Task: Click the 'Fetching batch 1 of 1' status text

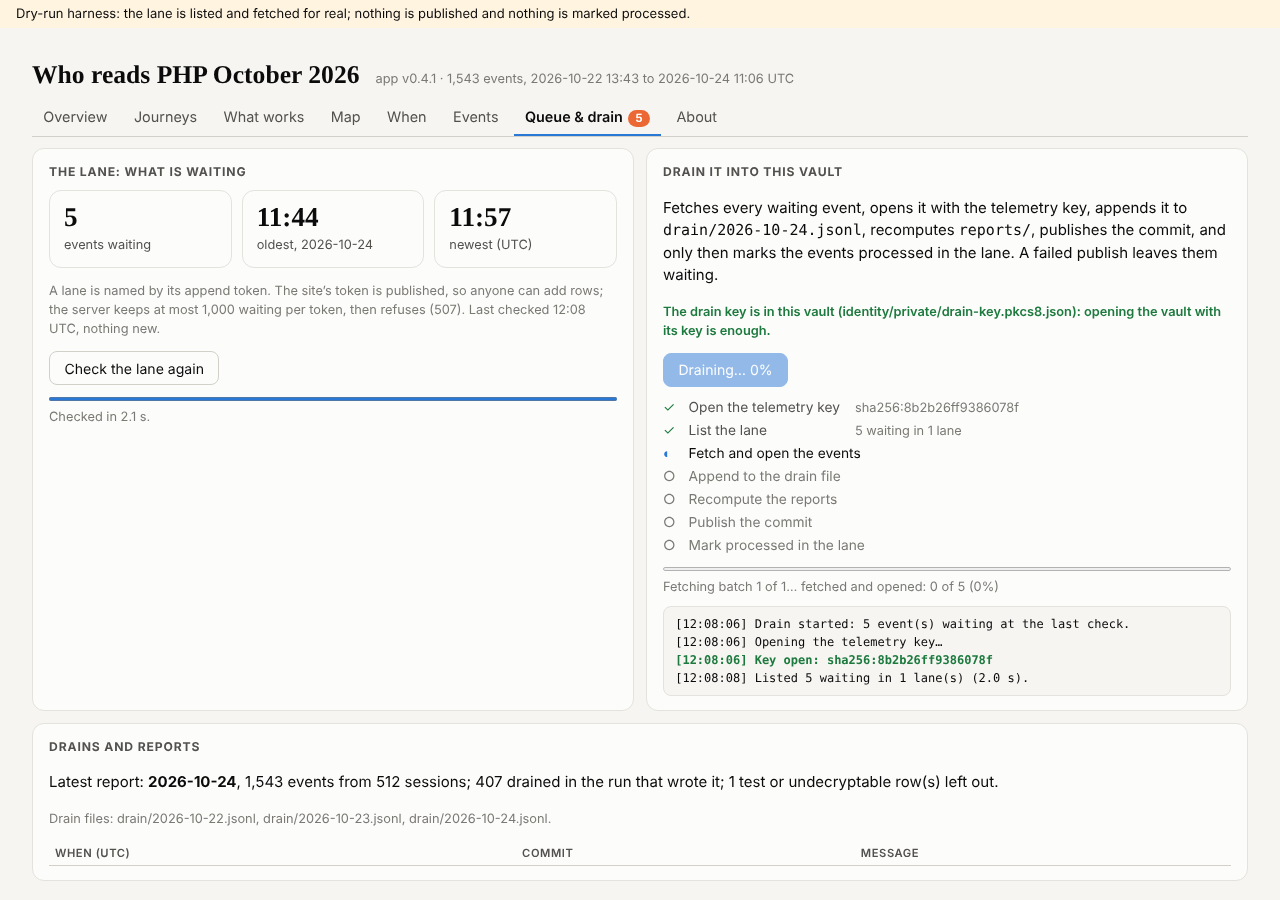Action: coord(831,586)
